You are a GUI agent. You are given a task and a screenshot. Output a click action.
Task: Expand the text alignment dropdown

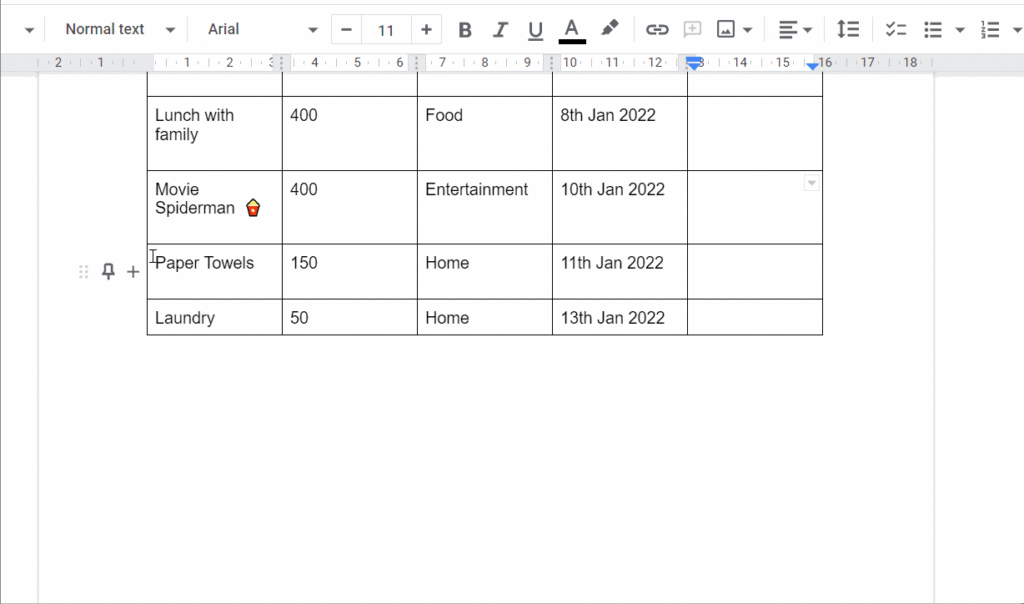click(x=806, y=29)
